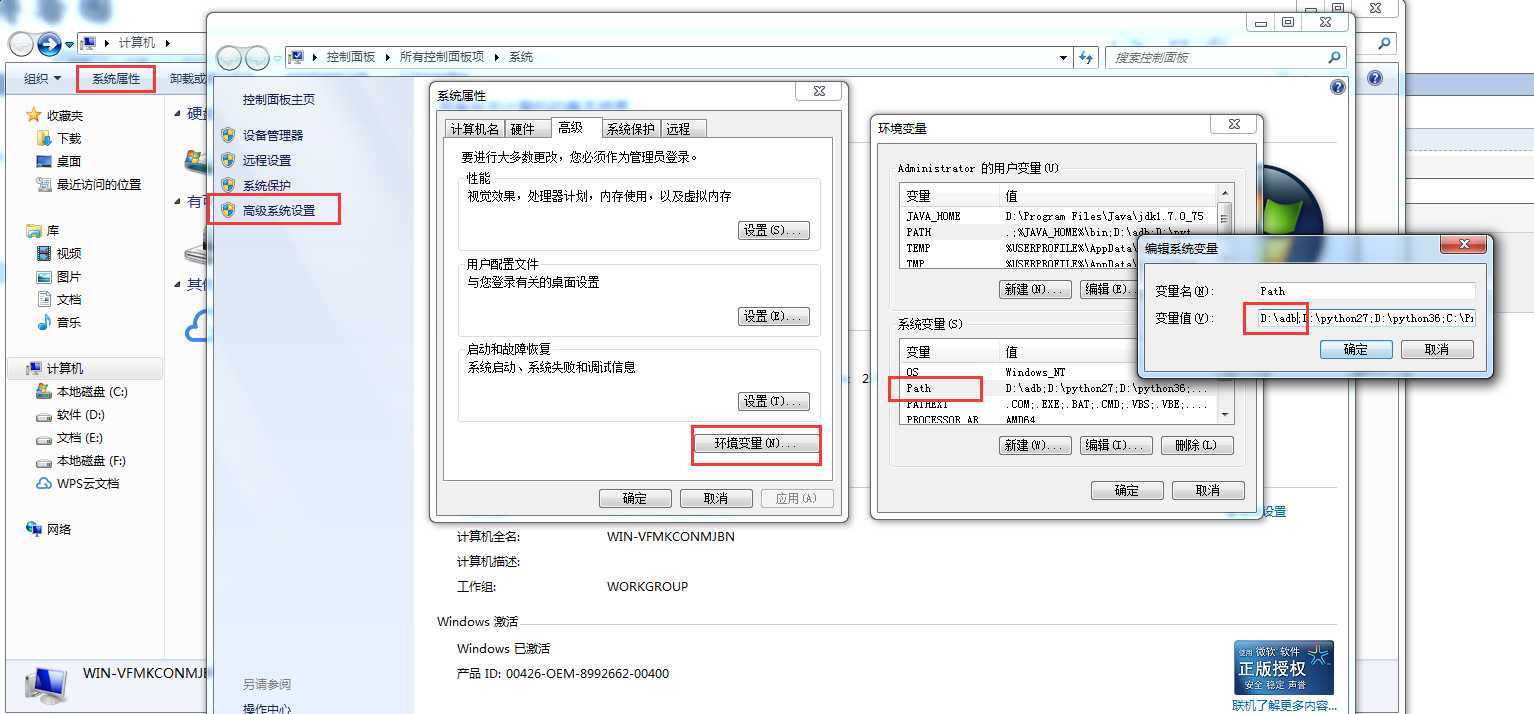The height and width of the screenshot is (714, 1534).
Task: Select TEMP row in user variables
Action: 1058,248
